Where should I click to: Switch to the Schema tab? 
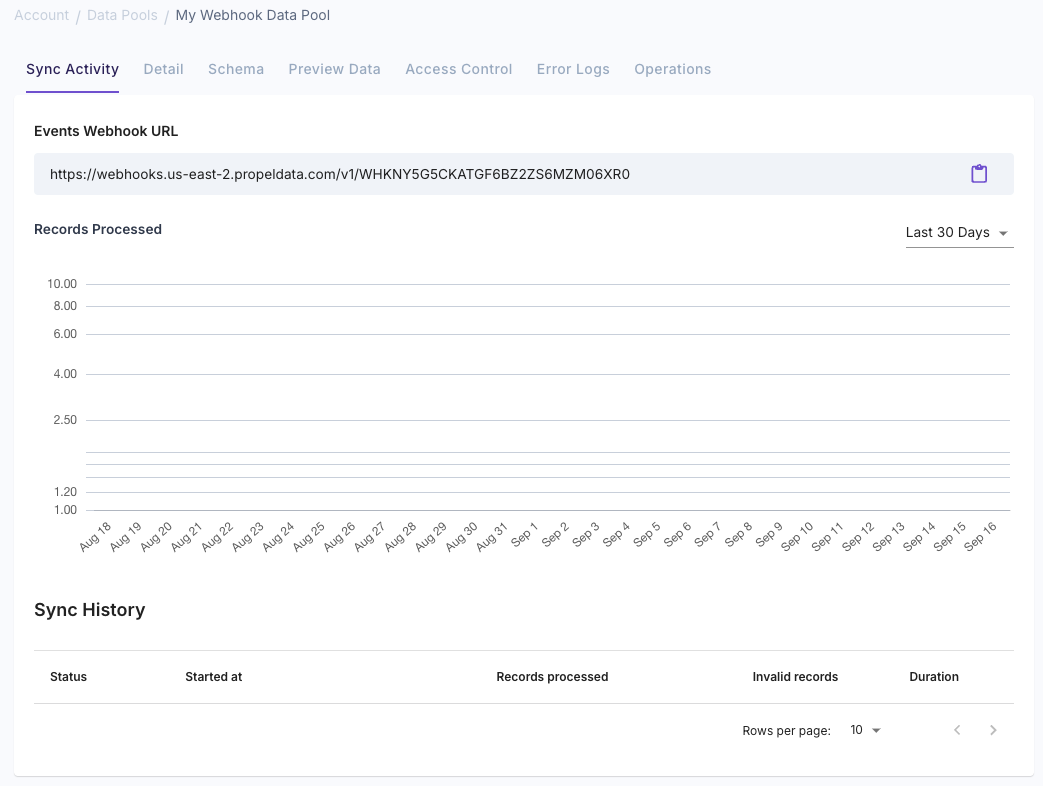[x=236, y=69]
